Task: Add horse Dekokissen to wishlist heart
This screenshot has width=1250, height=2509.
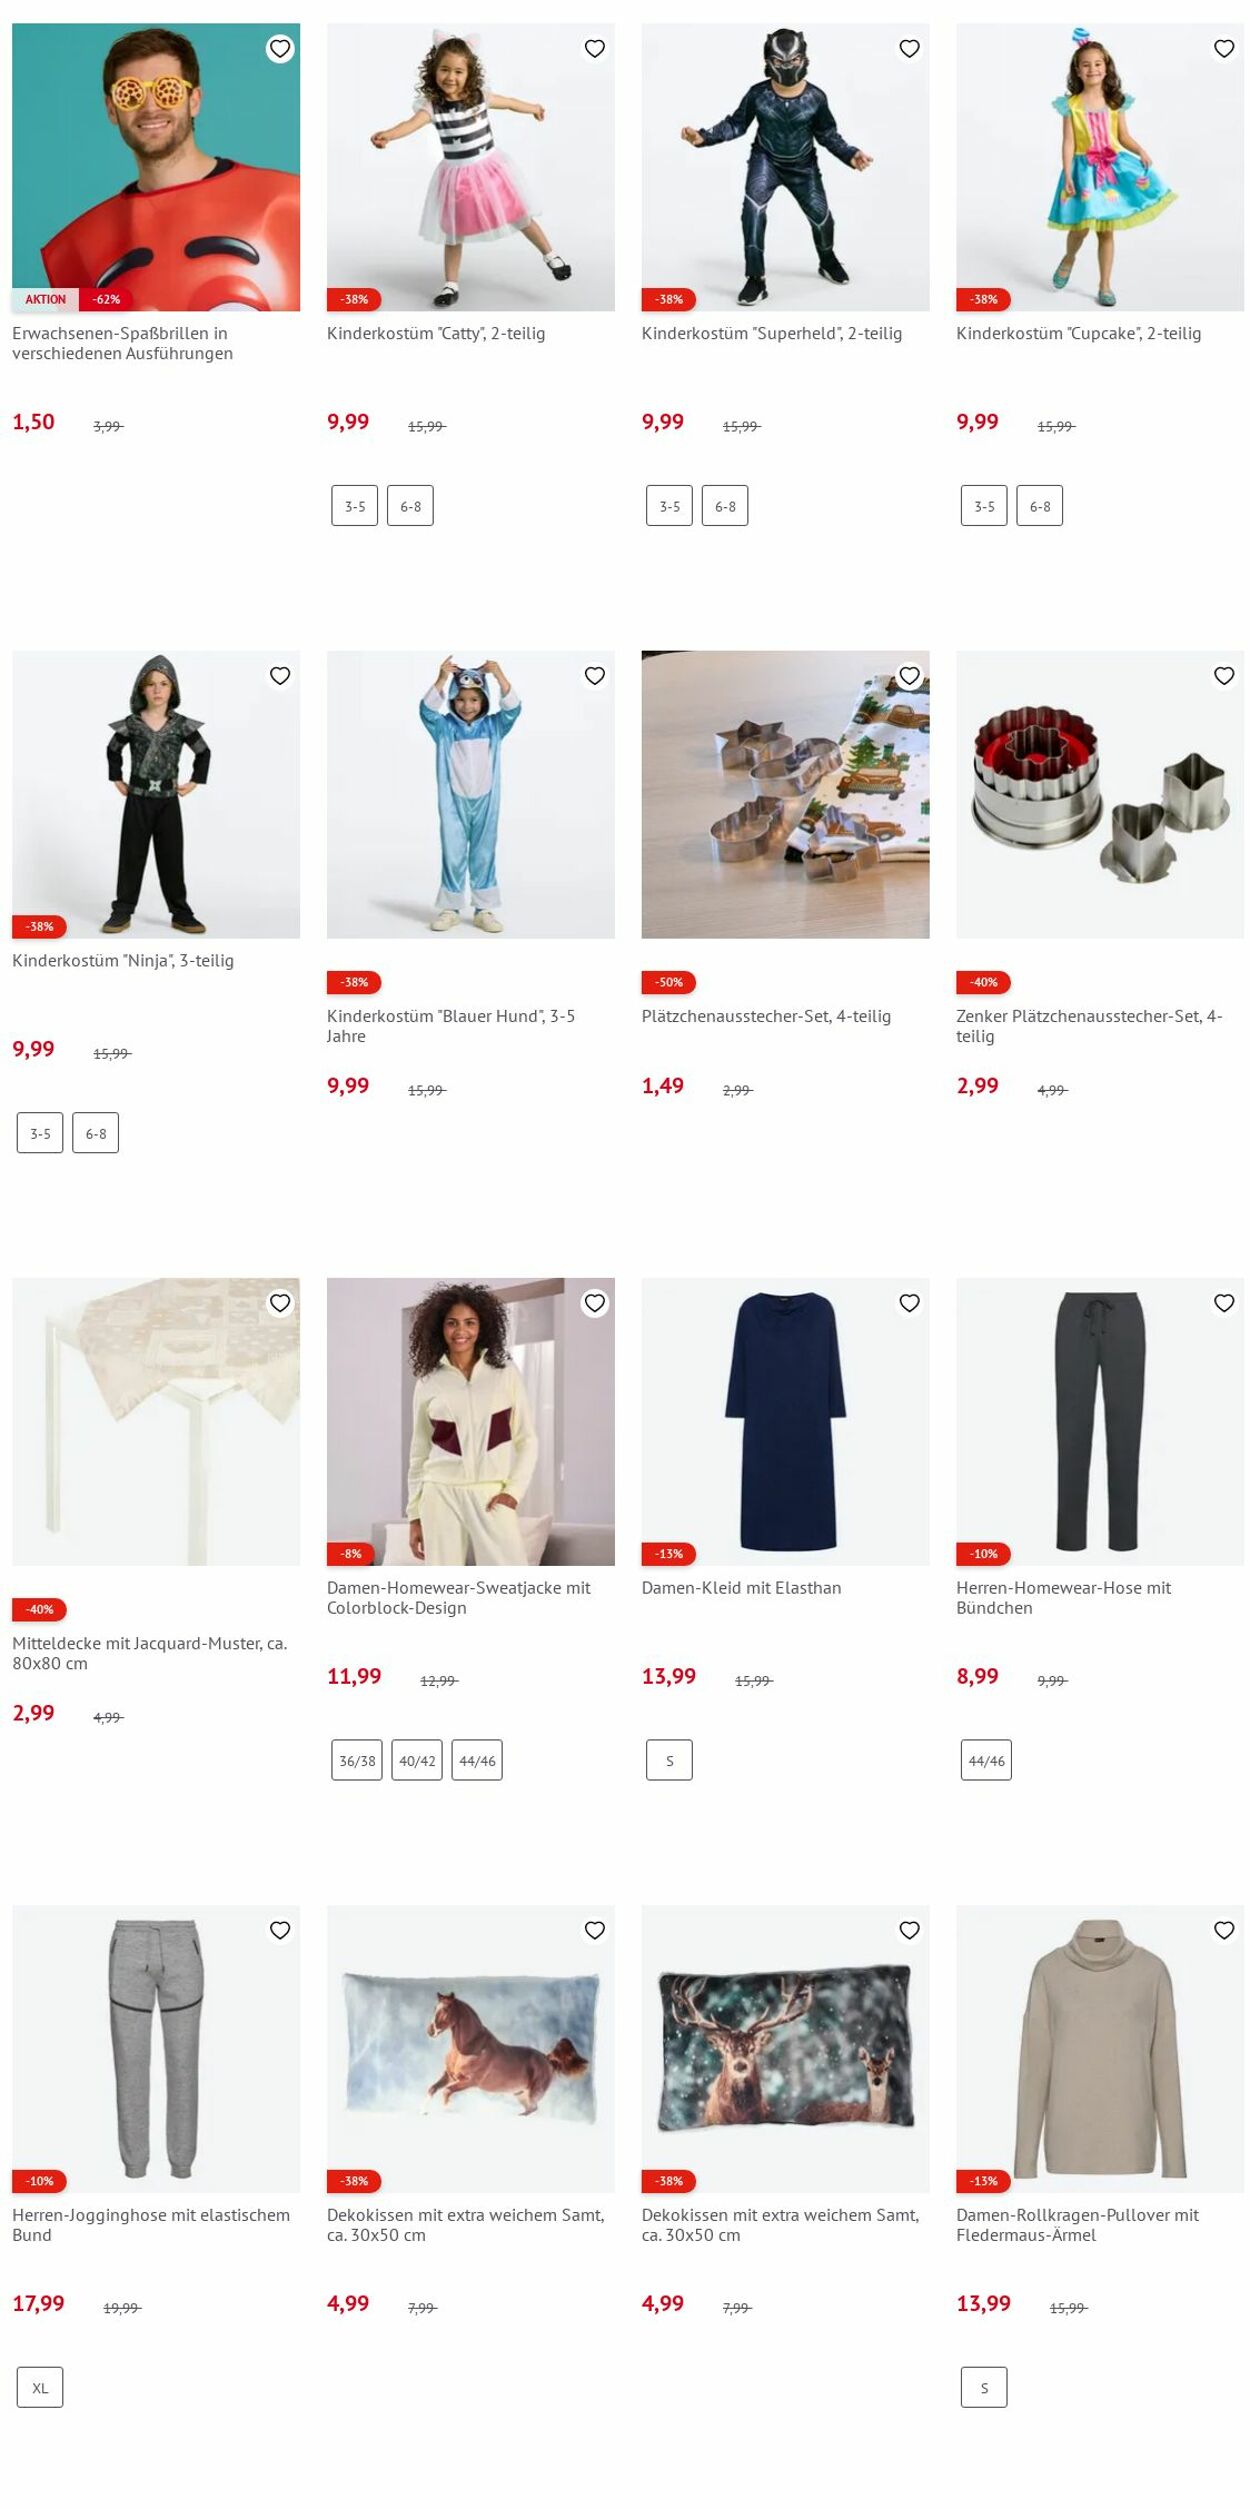Action: coord(595,1930)
